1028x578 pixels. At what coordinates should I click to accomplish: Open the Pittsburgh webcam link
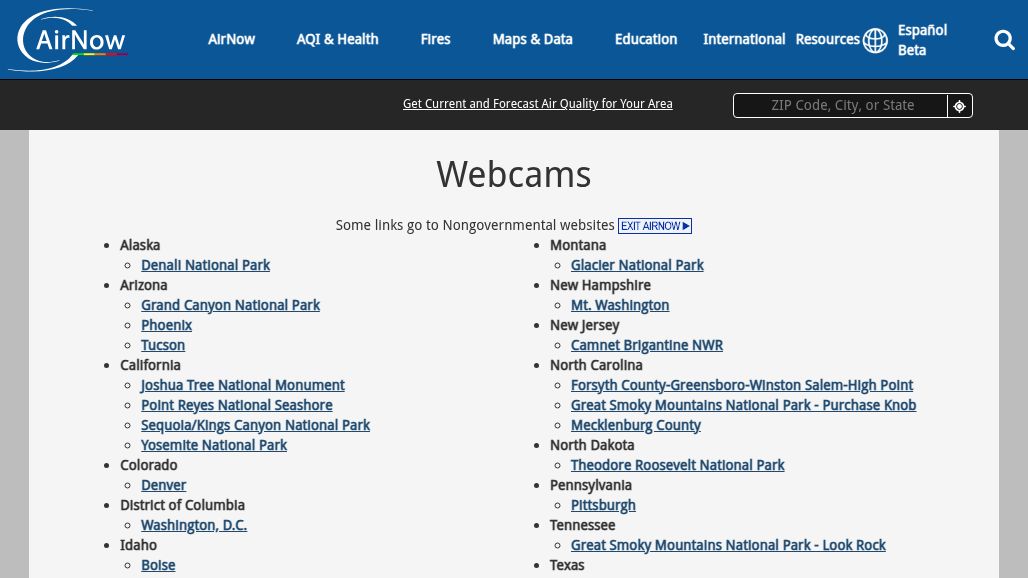pyautogui.click(x=603, y=505)
